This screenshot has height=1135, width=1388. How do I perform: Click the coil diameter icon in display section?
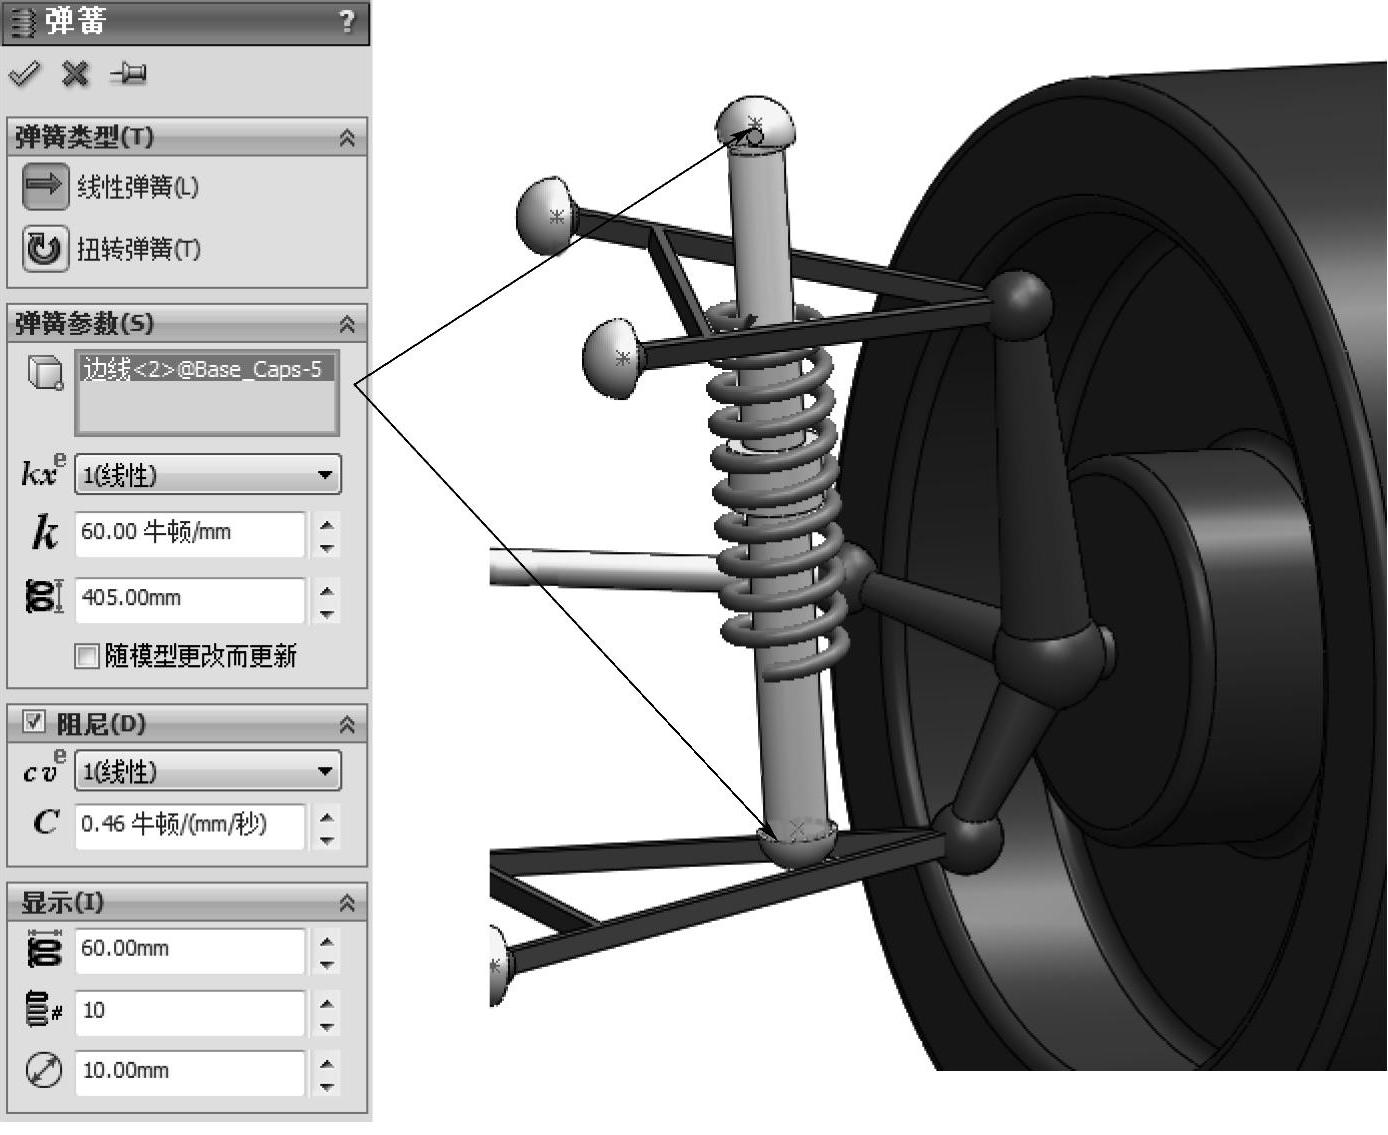click(45, 948)
